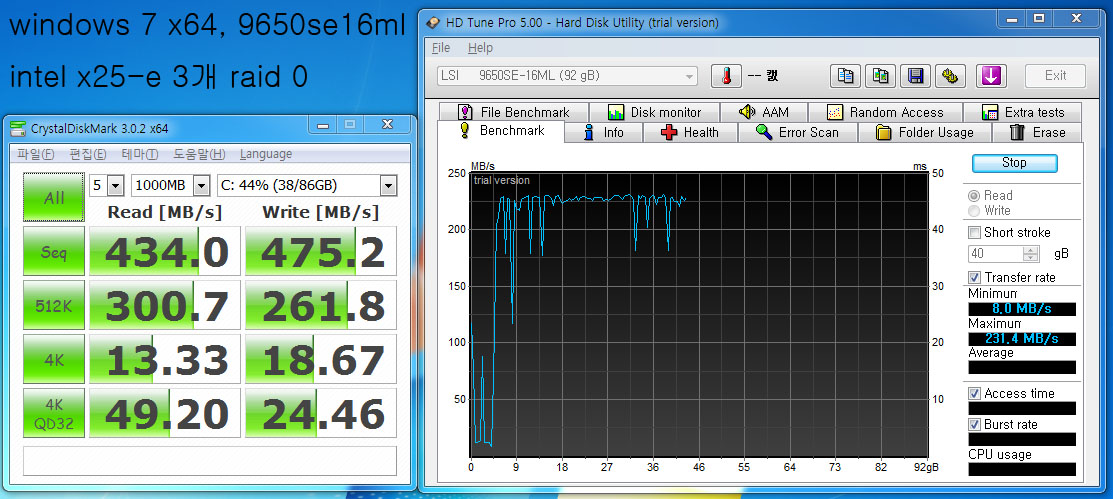
Task: Minimize the CrystalDiskMark window
Action: pos(323,125)
